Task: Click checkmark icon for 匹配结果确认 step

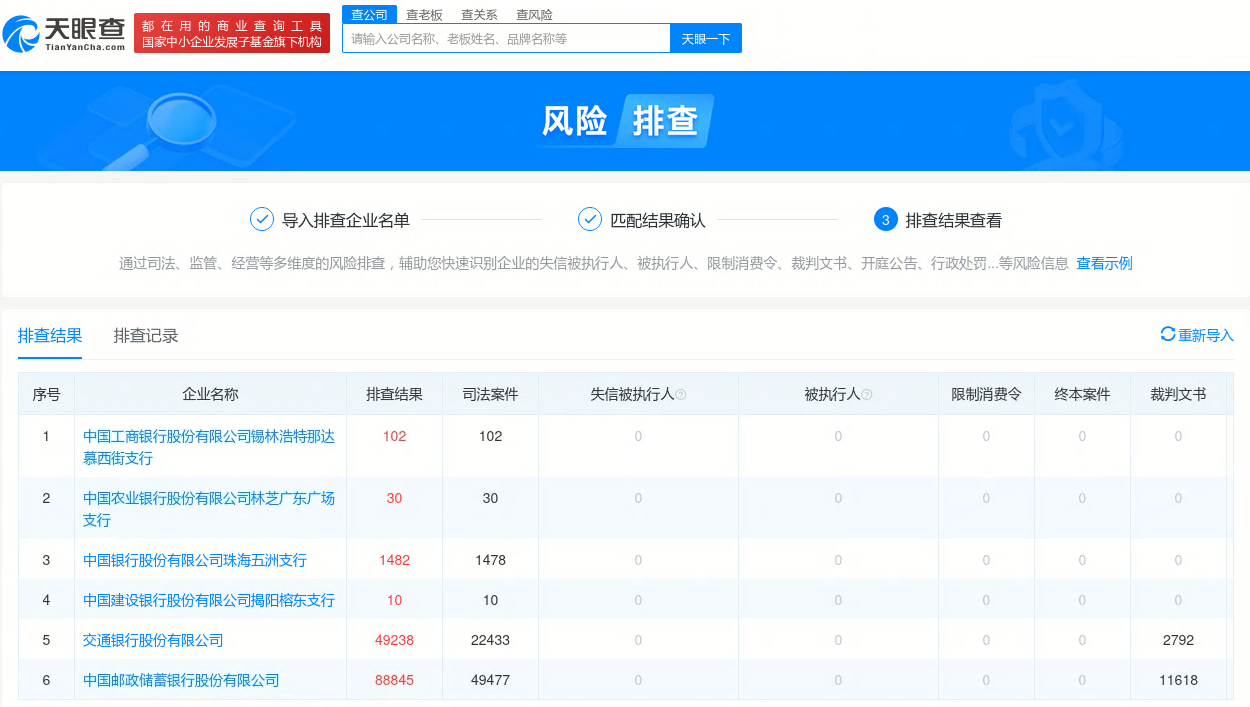Action: 587,219
